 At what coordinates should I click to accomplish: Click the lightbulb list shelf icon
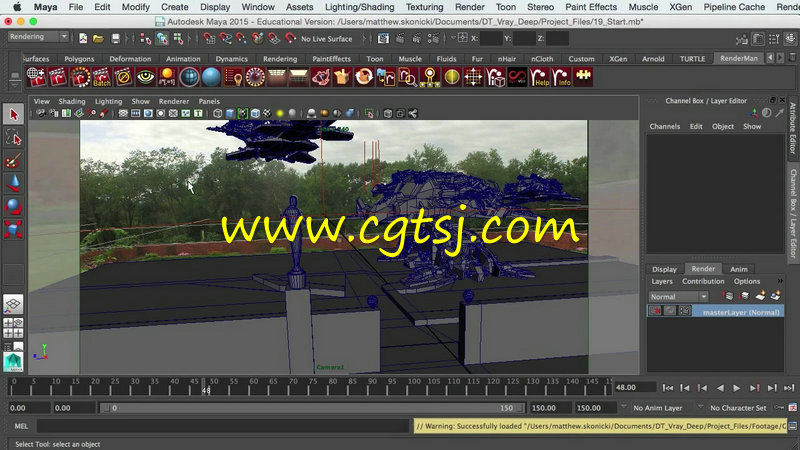[233, 77]
